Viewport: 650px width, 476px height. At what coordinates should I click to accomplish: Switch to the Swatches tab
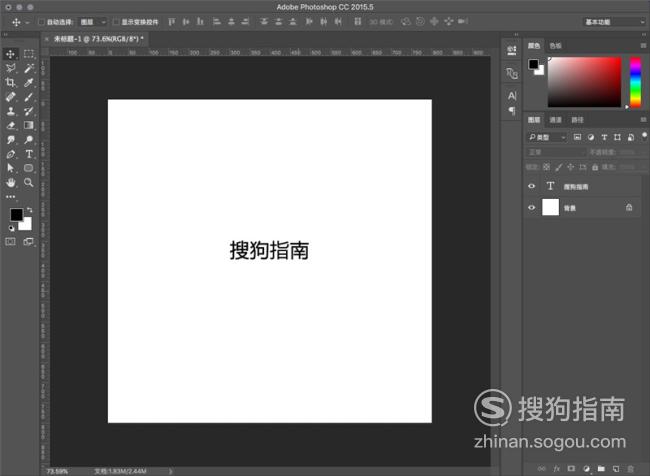555,46
